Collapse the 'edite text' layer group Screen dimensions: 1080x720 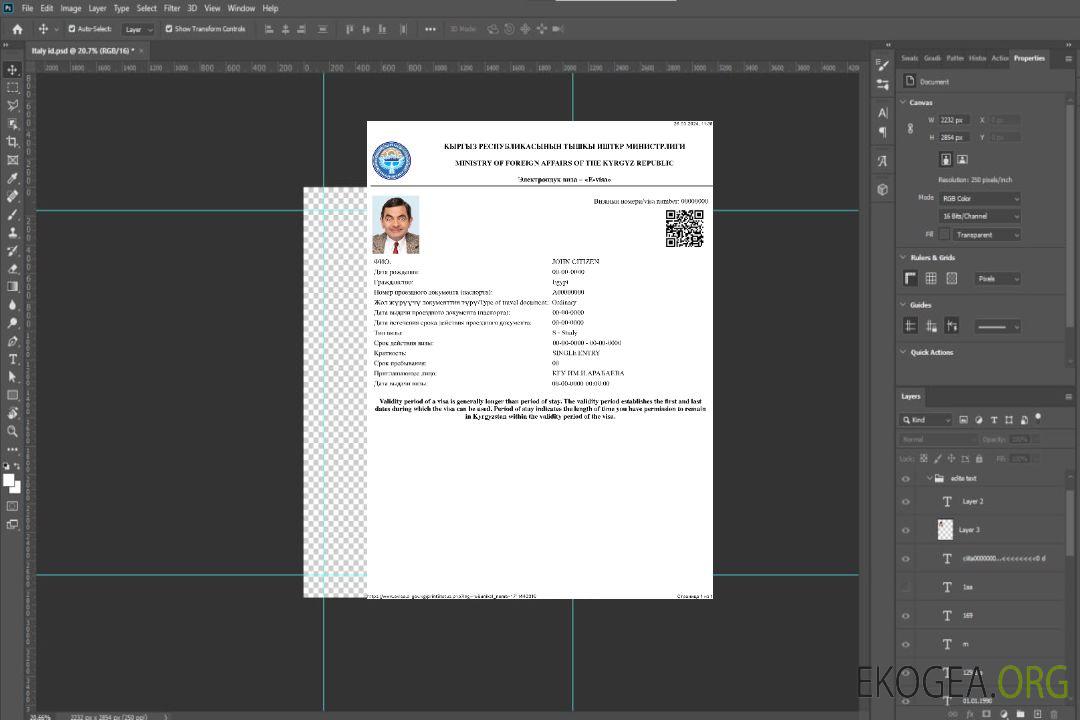coord(929,478)
